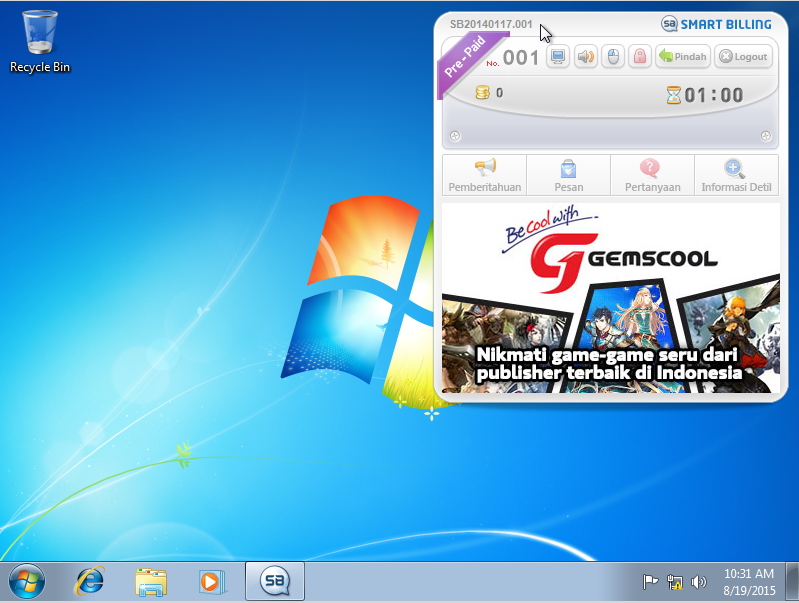The image size is (799, 603).
Task: Click the Smart Billing taskbar button
Action: [x=275, y=581]
